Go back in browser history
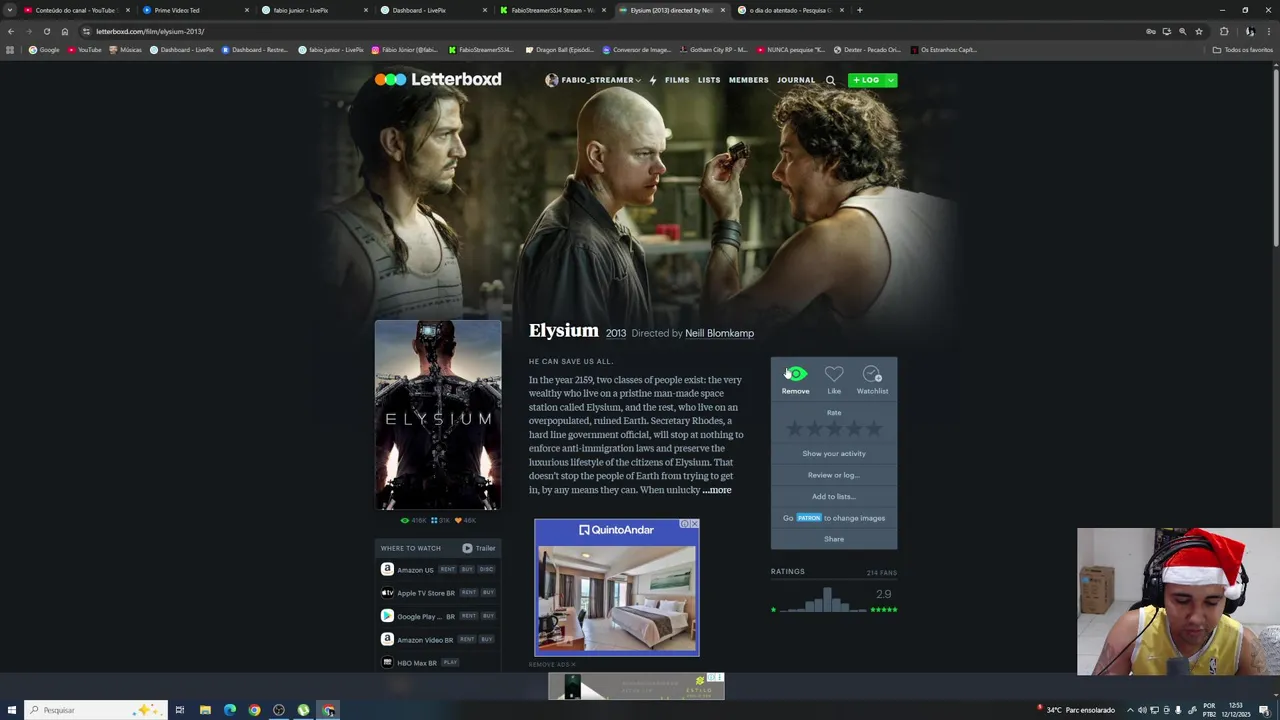 click(11, 31)
